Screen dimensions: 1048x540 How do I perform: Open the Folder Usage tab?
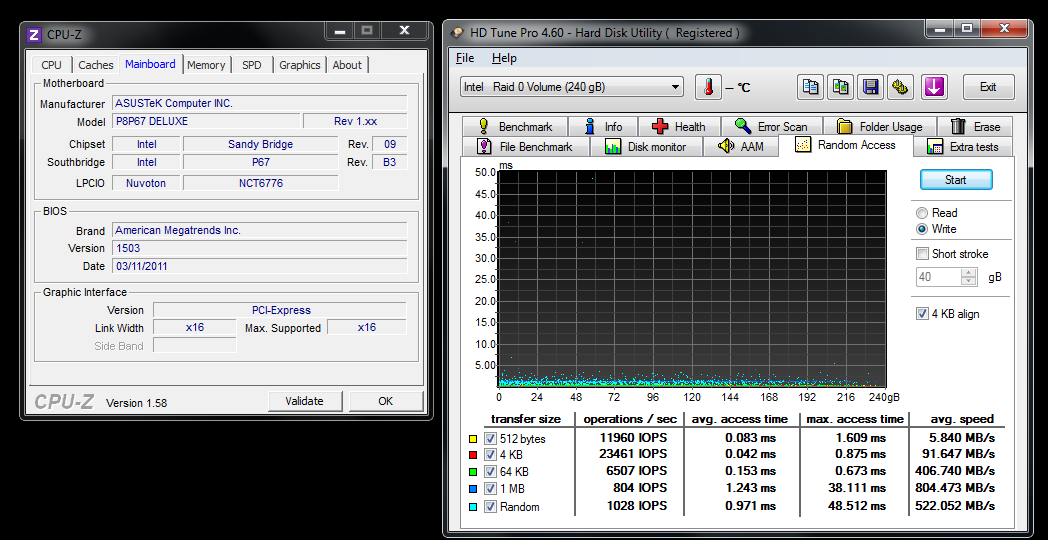879,126
